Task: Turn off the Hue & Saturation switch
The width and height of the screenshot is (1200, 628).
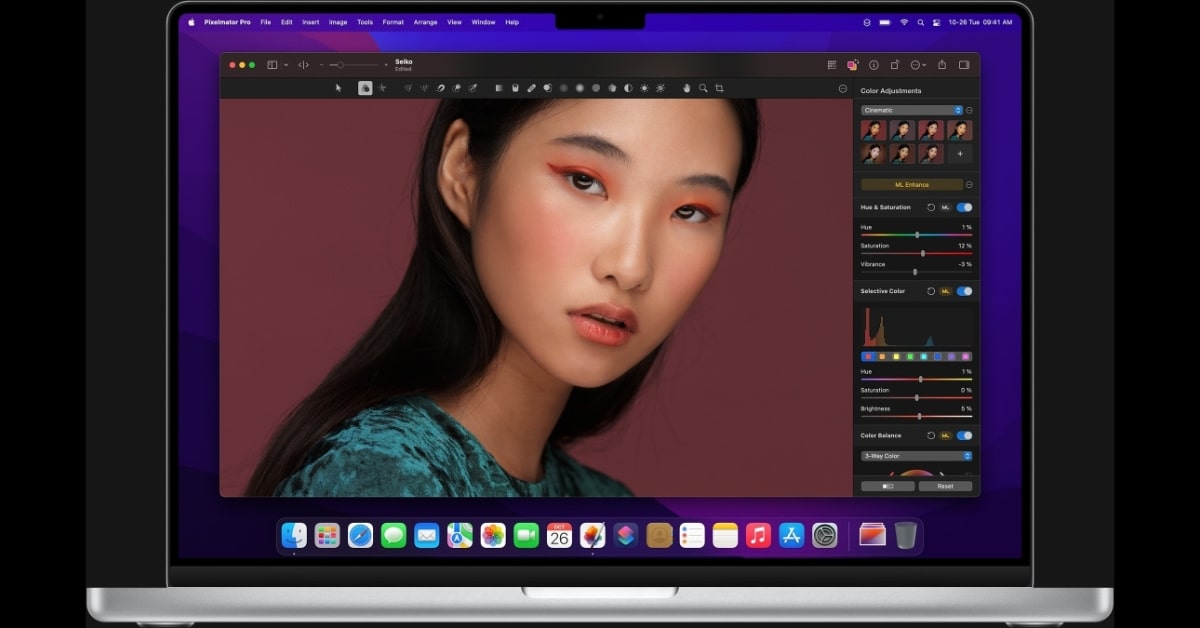Action: tap(964, 207)
